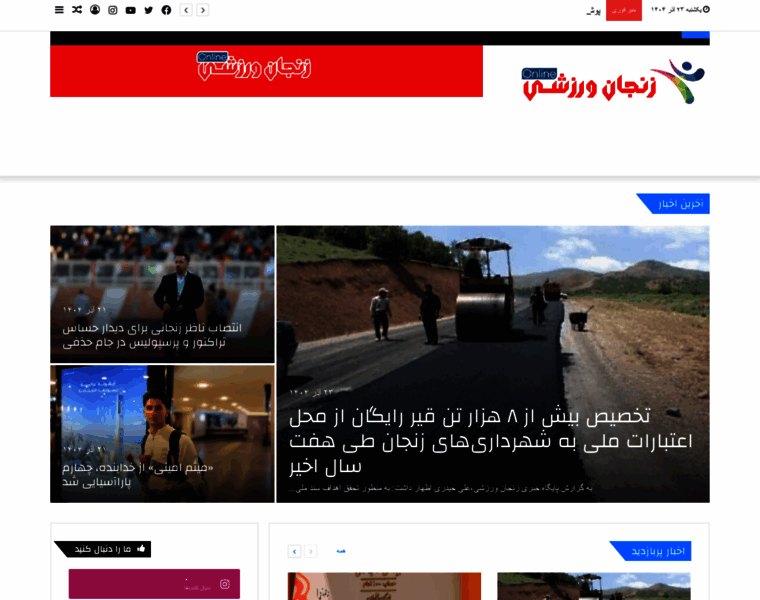Click the Instagram follow button

(154, 584)
